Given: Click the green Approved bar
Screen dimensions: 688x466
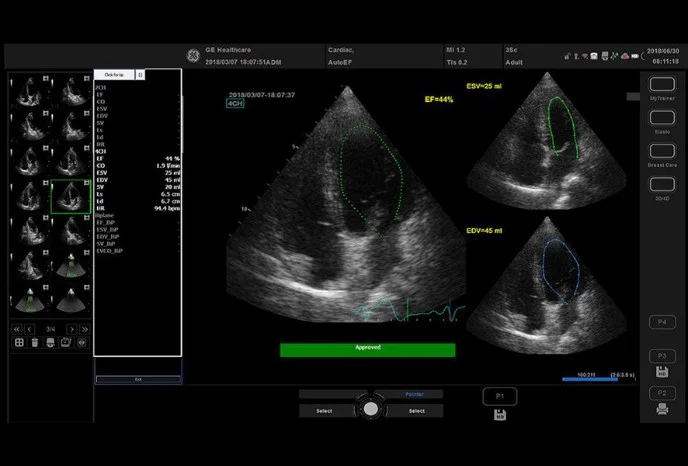Looking at the screenshot, I should tap(367, 349).
